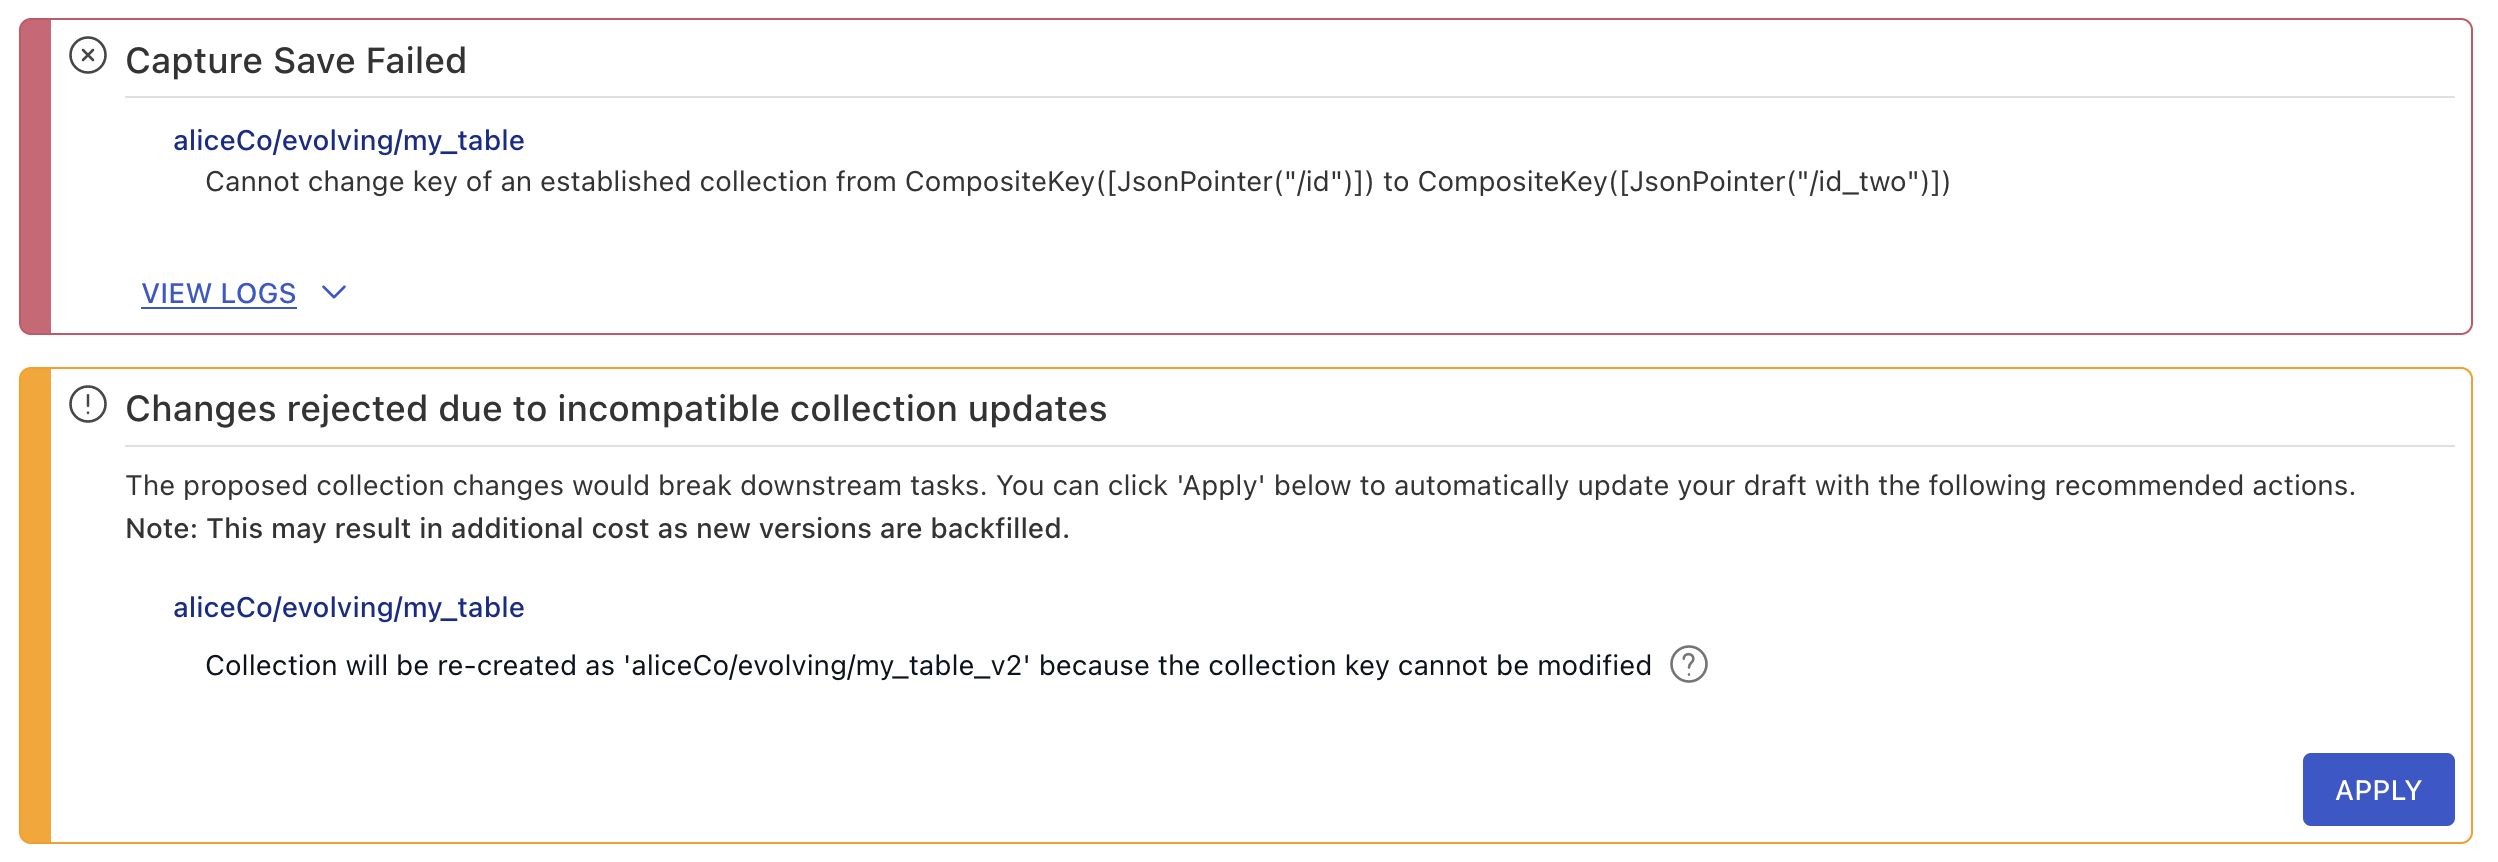
Task: Expand logs with the chevron arrow
Action: pos(334,293)
